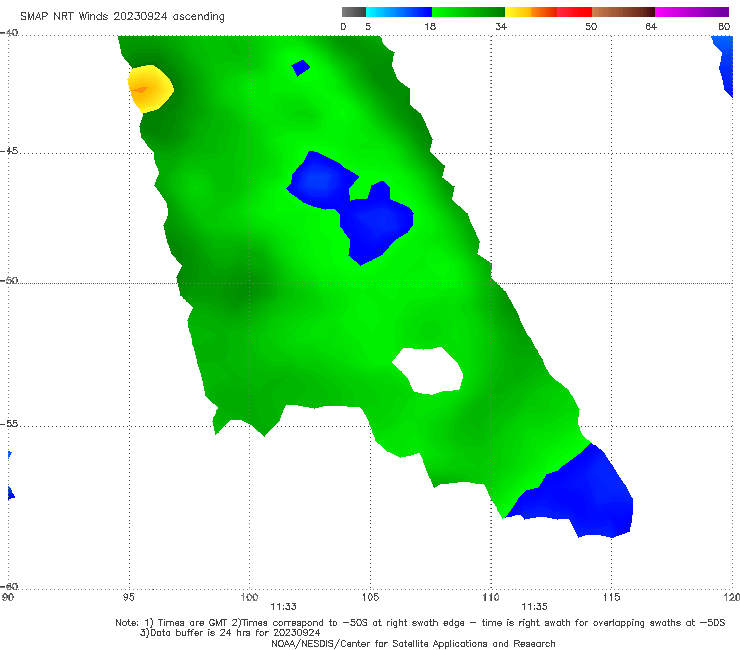Image resolution: width=740 pixels, height=650 pixels.
Task: Click the large blue low-wind area in the center
Action: click(x=352, y=207)
